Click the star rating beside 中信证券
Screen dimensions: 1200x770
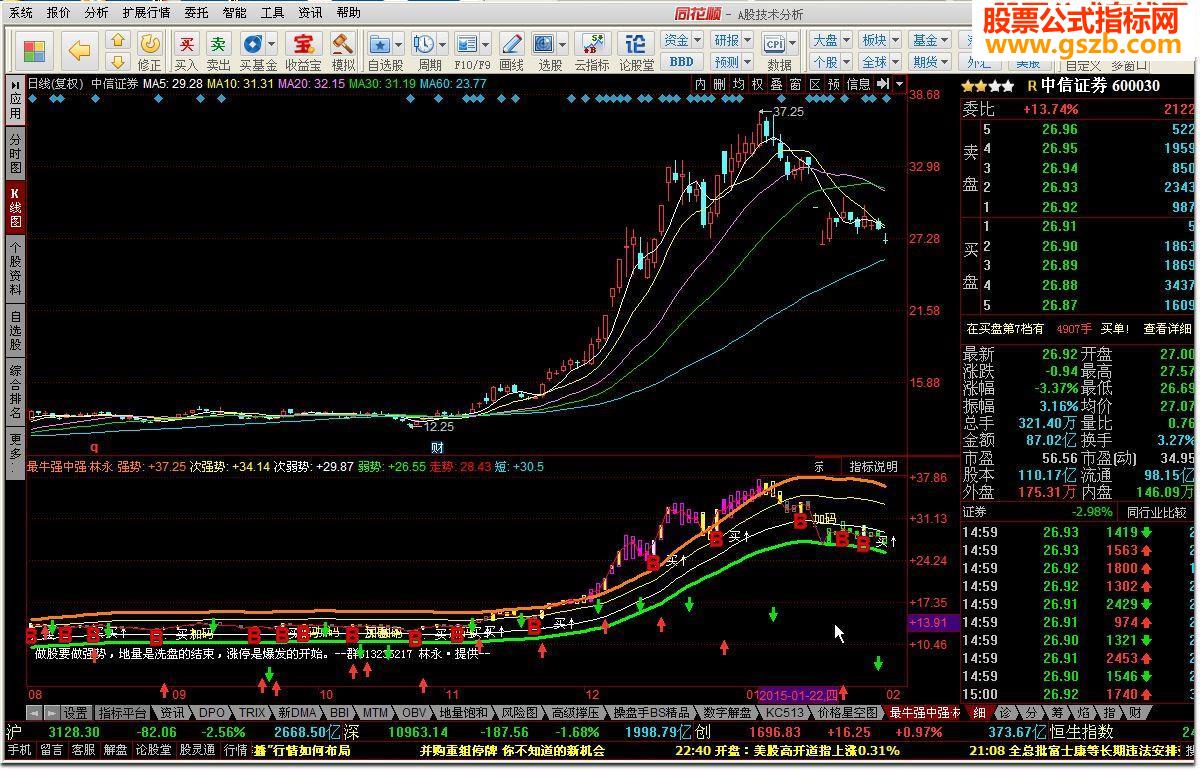point(987,86)
